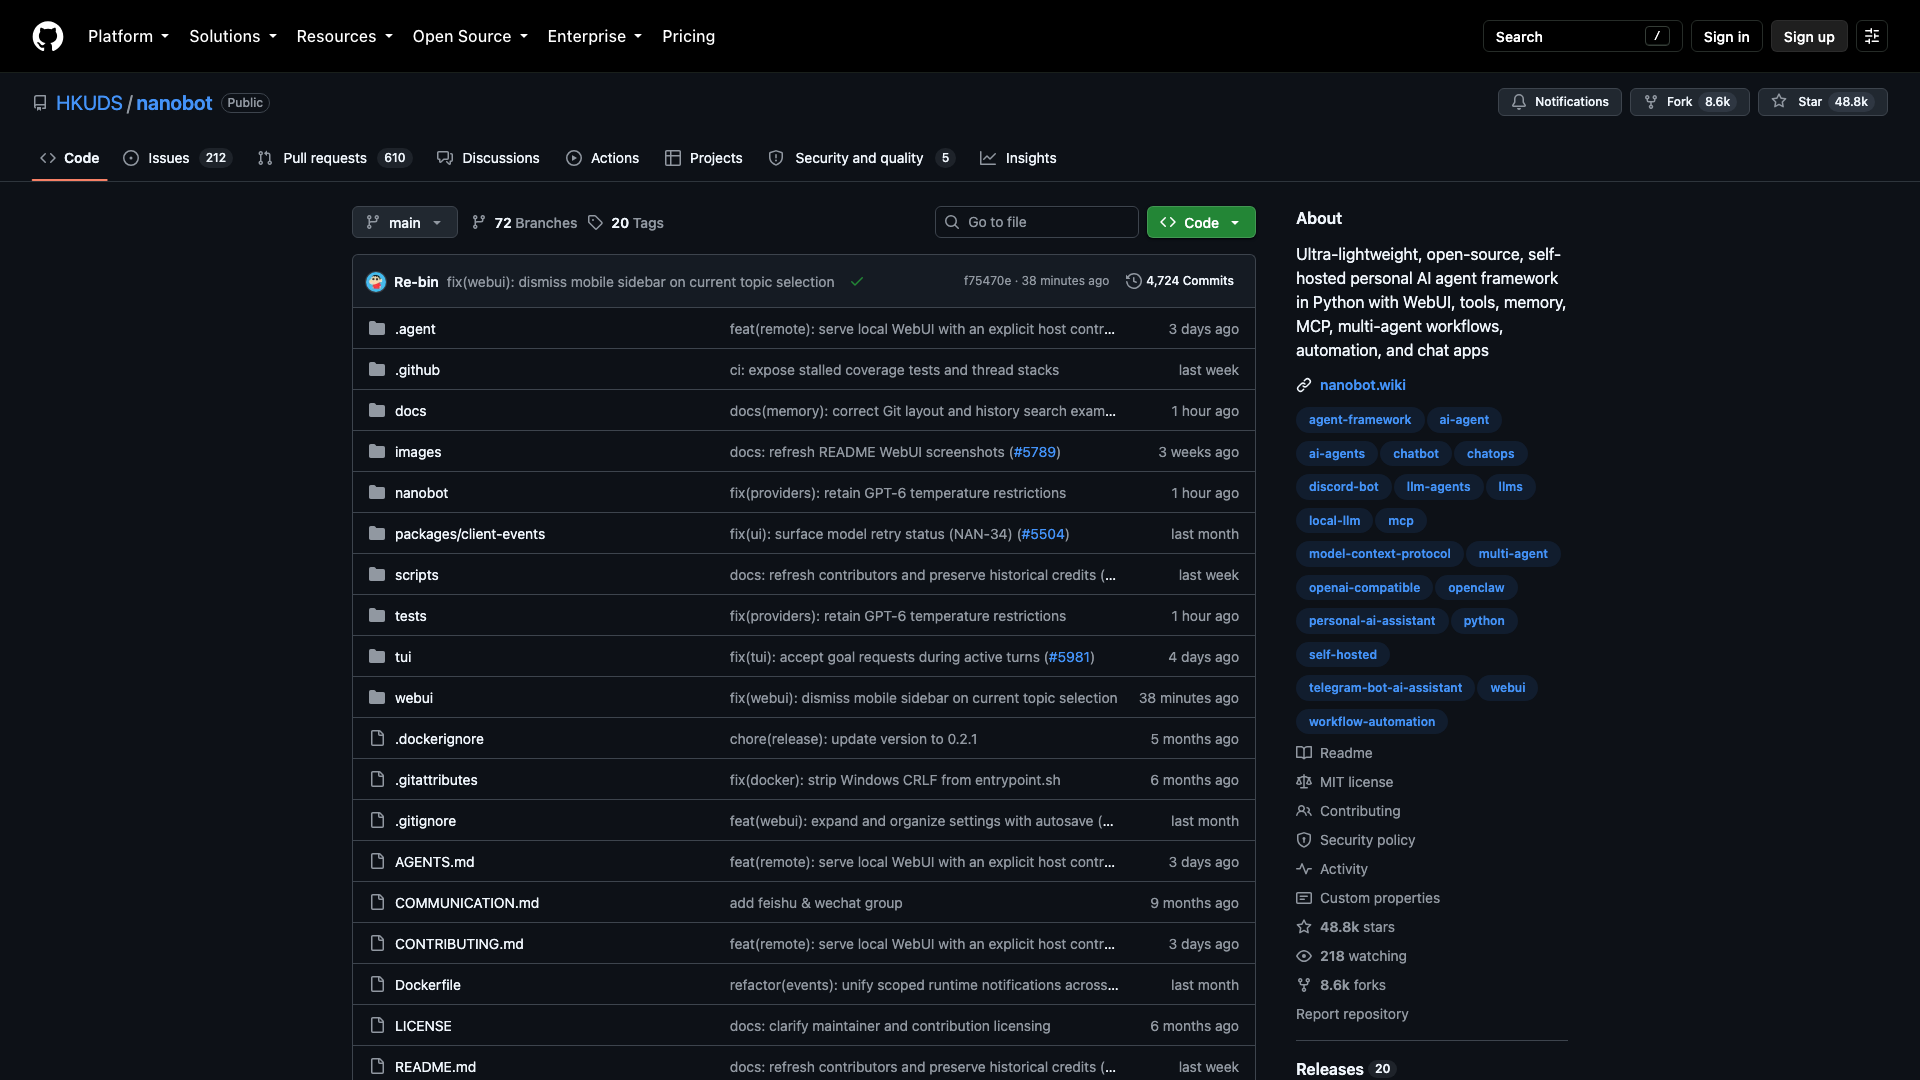This screenshot has height=1080, width=1920.
Task: Expand the green Code dropdown button
Action: [x=1201, y=222]
